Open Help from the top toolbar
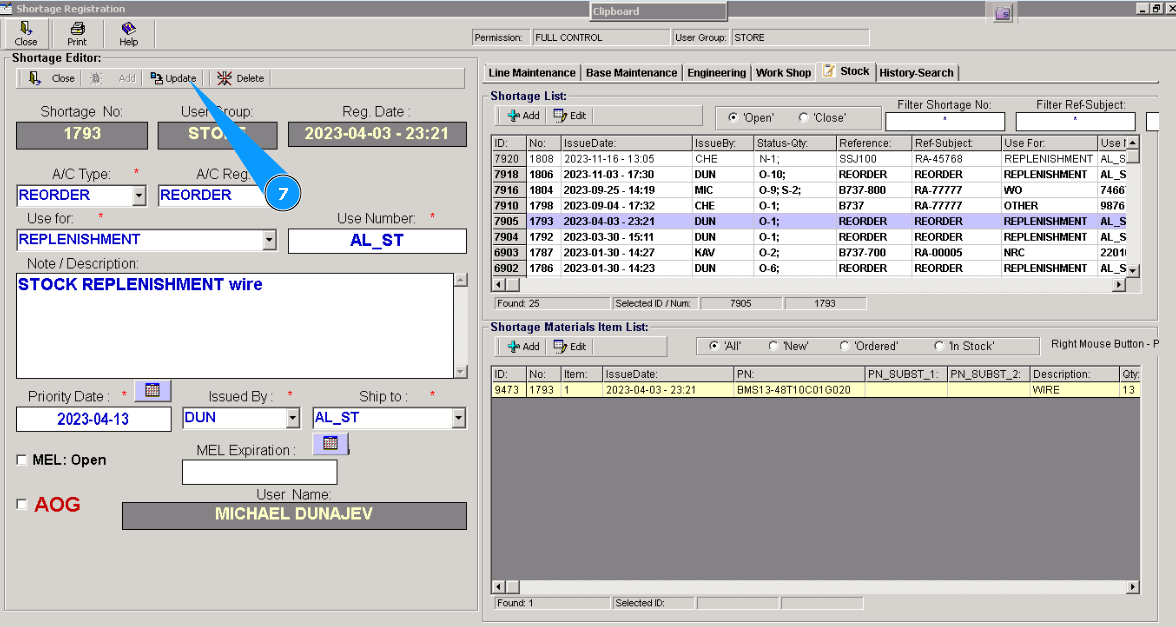Viewport: 1176px width, 627px height. click(x=128, y=34)
